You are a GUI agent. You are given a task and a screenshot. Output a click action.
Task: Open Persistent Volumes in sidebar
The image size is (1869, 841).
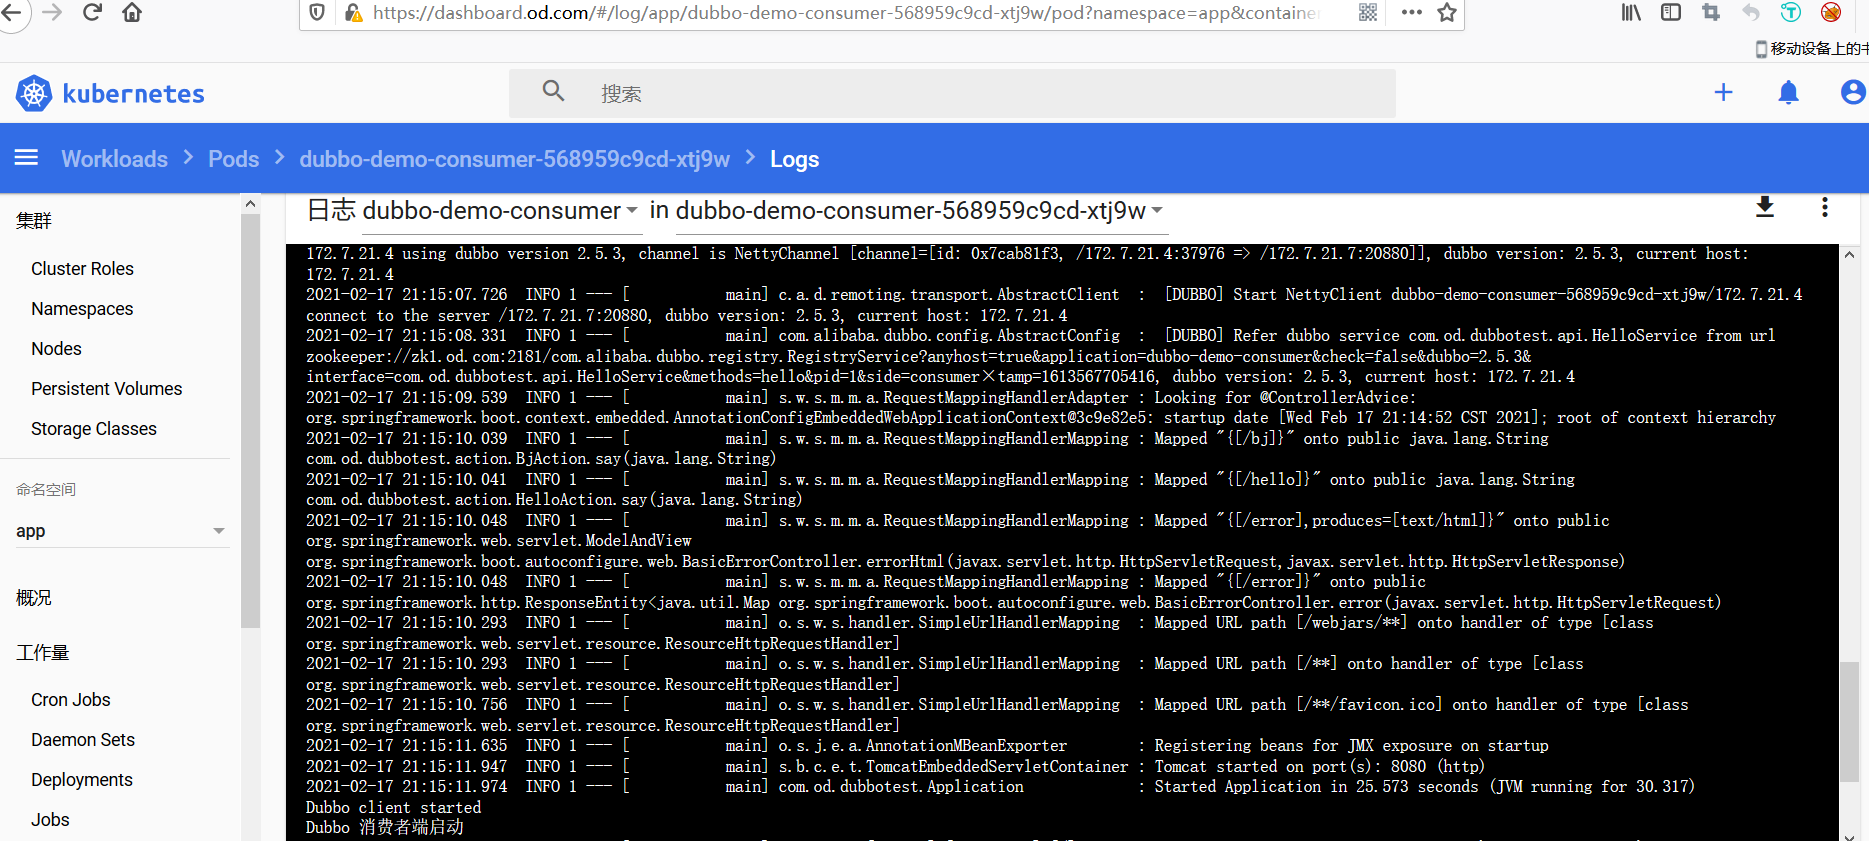(x=106, y=389)
